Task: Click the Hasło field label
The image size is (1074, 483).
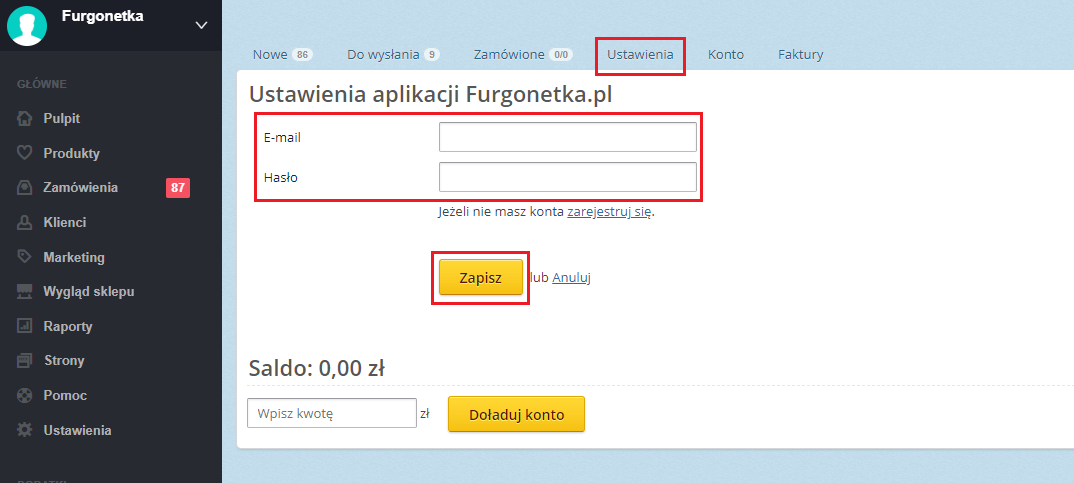Action: [281, 178]
